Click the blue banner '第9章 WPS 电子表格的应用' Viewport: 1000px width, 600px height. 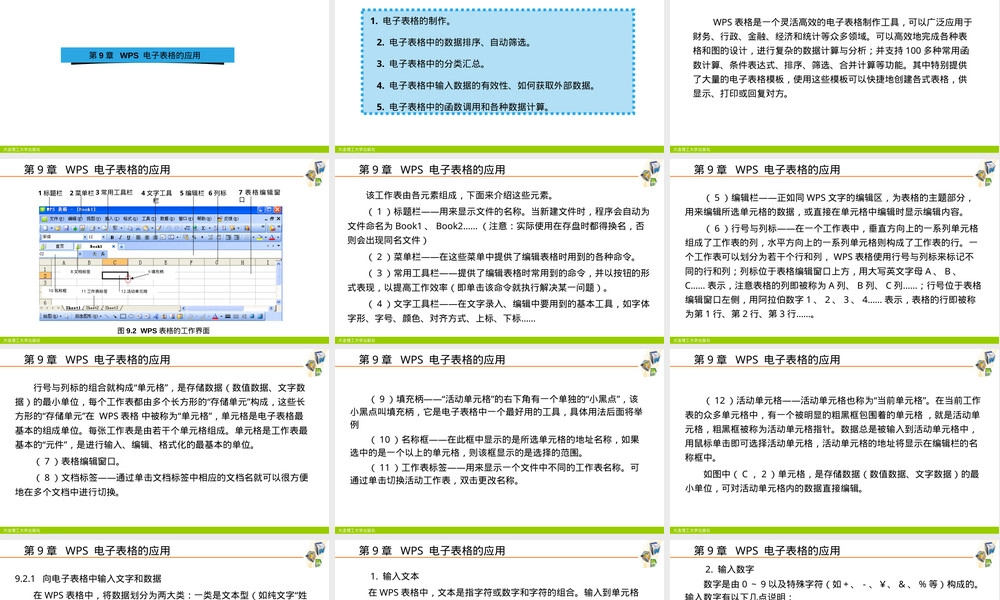[x=147, y=55]
